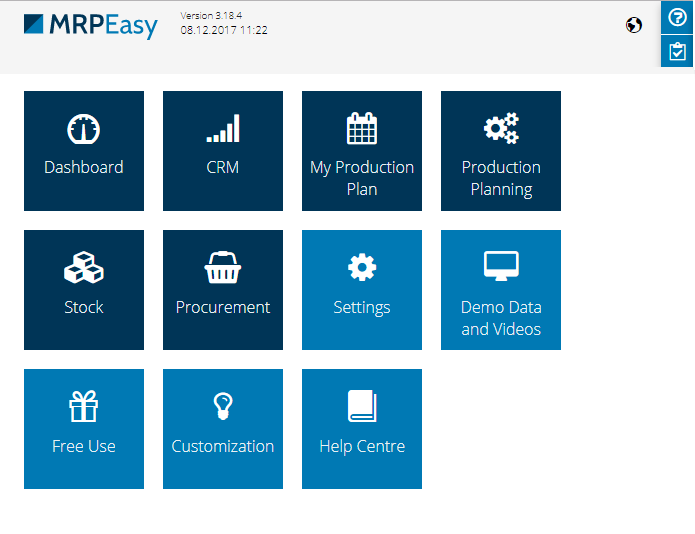Open the Procurement tile
695x534 pixels.
pos(223,290)
